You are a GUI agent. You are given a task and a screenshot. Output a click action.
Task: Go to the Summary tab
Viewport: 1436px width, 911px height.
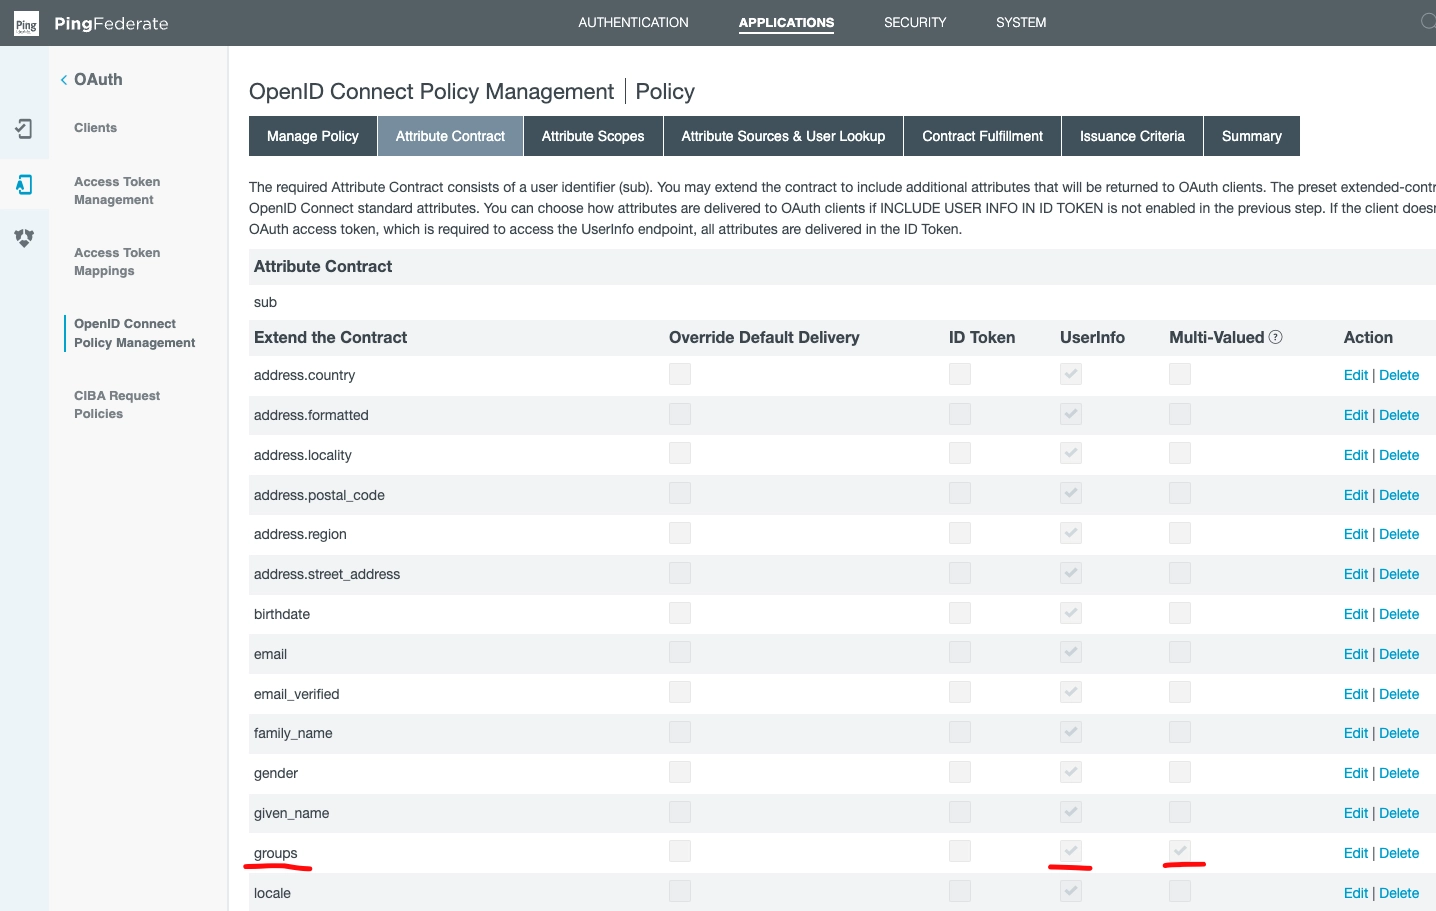point(1251,136)
